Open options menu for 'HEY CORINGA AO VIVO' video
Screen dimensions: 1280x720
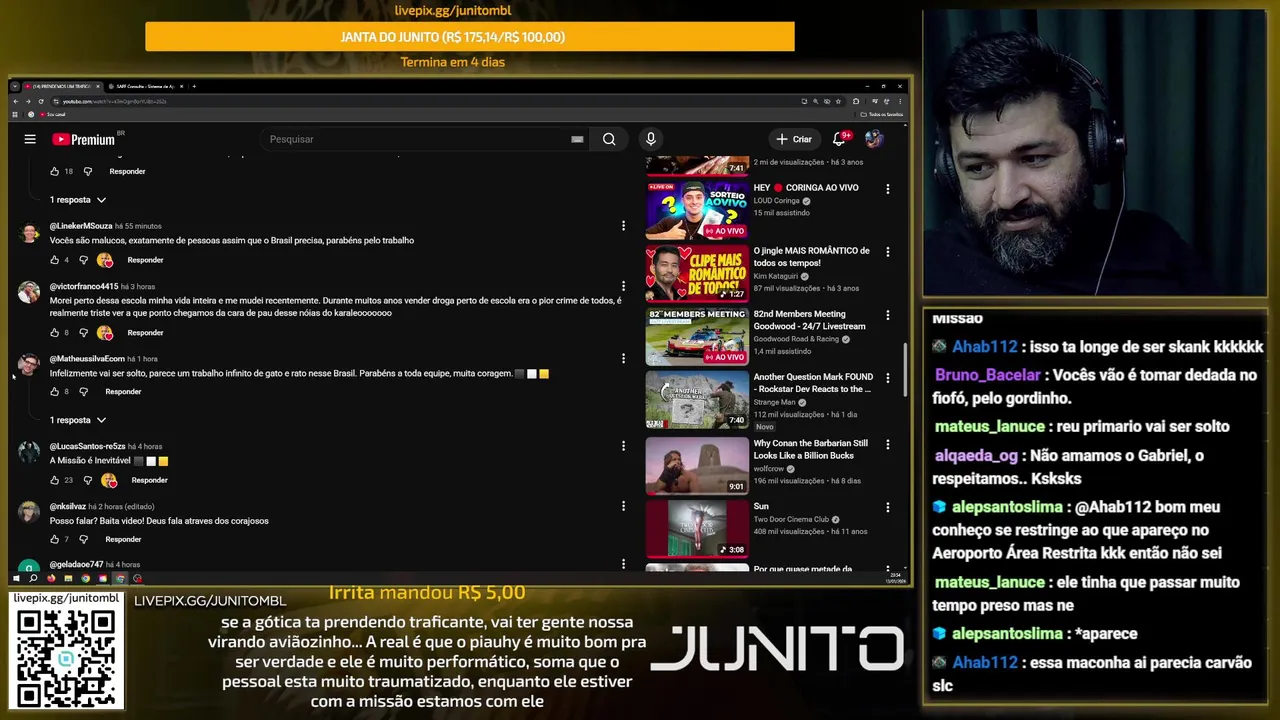point(887,188)
